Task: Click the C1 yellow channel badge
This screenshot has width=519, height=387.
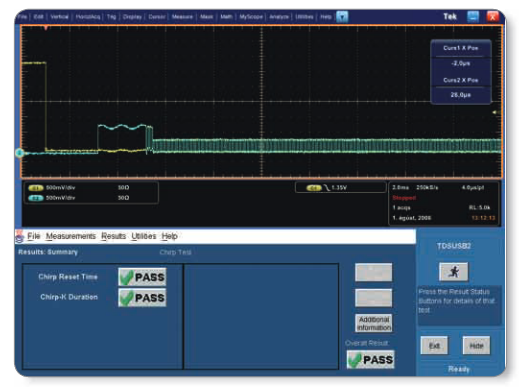Action: [x=36, y=188]
